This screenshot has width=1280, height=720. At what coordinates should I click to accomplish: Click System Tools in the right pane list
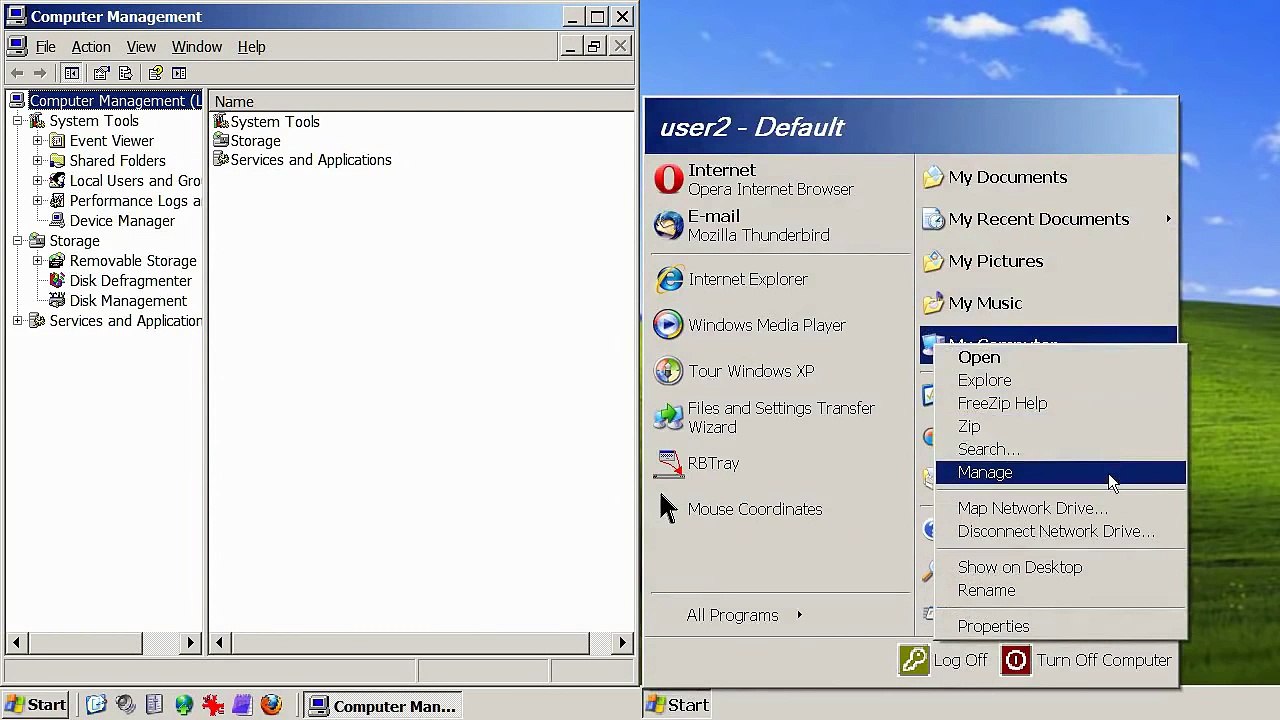(x=275, y=122)
